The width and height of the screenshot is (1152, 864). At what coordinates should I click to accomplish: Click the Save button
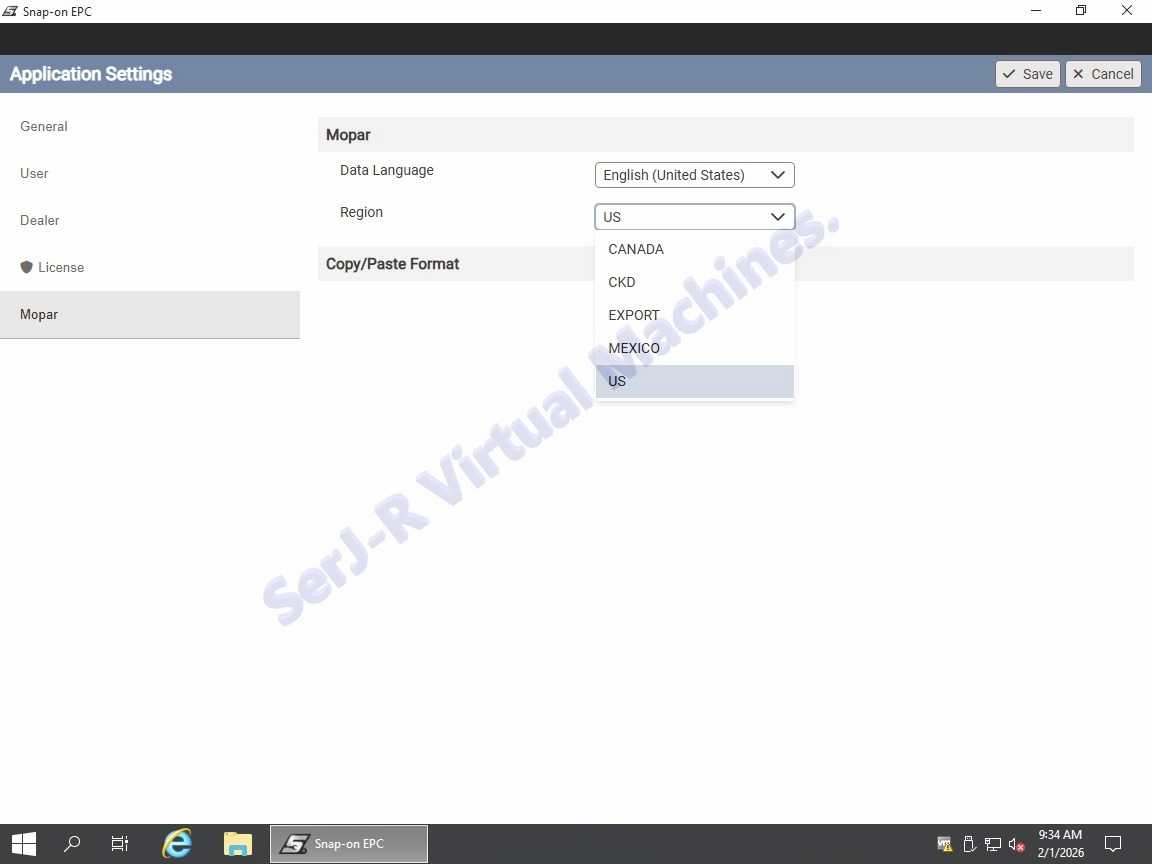[x=1027, y=74]
